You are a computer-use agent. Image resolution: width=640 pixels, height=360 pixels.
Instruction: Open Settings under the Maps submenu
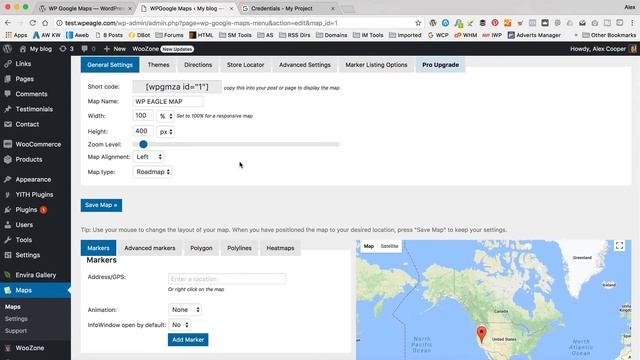[x=16, y=319]
